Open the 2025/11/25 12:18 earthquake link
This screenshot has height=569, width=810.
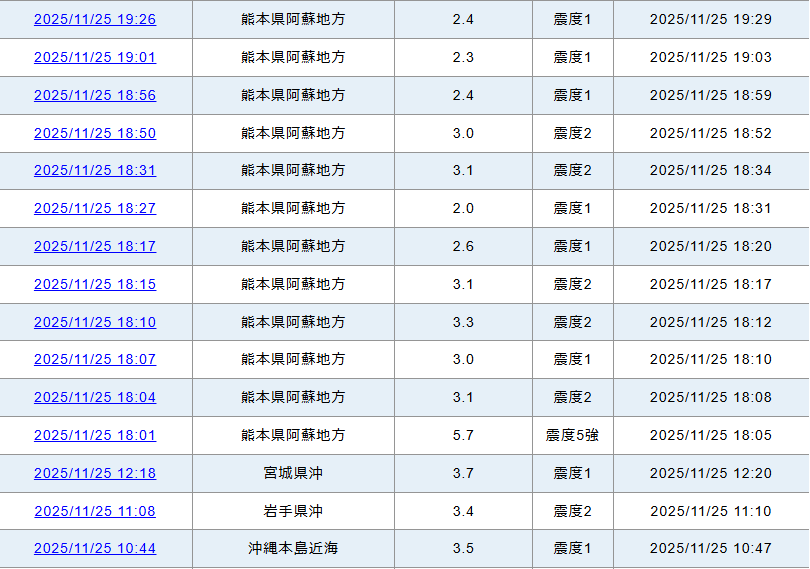coord(95,473)
